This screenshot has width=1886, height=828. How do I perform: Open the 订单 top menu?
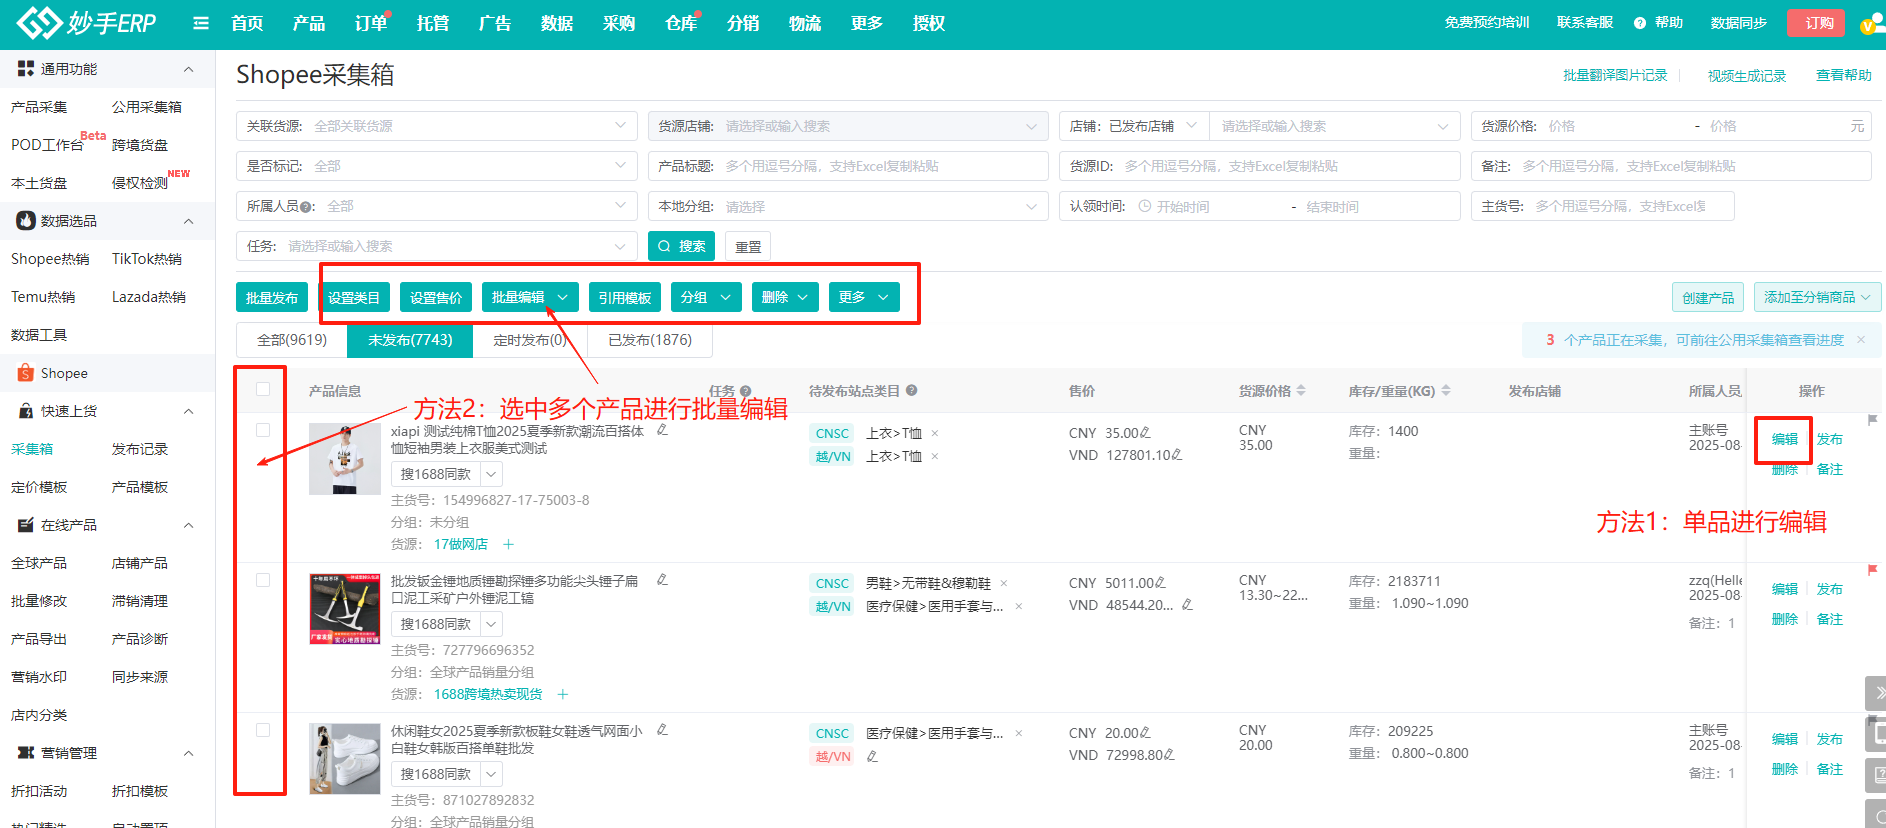[371, 23]
